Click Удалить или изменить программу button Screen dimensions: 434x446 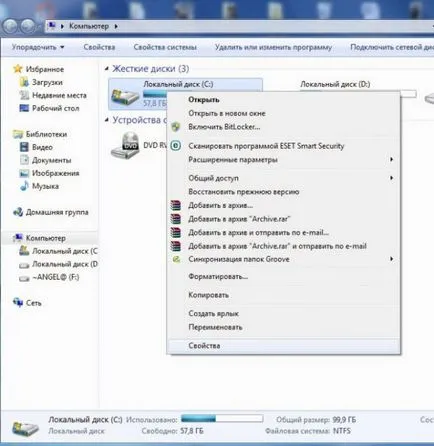click(273, 47)
